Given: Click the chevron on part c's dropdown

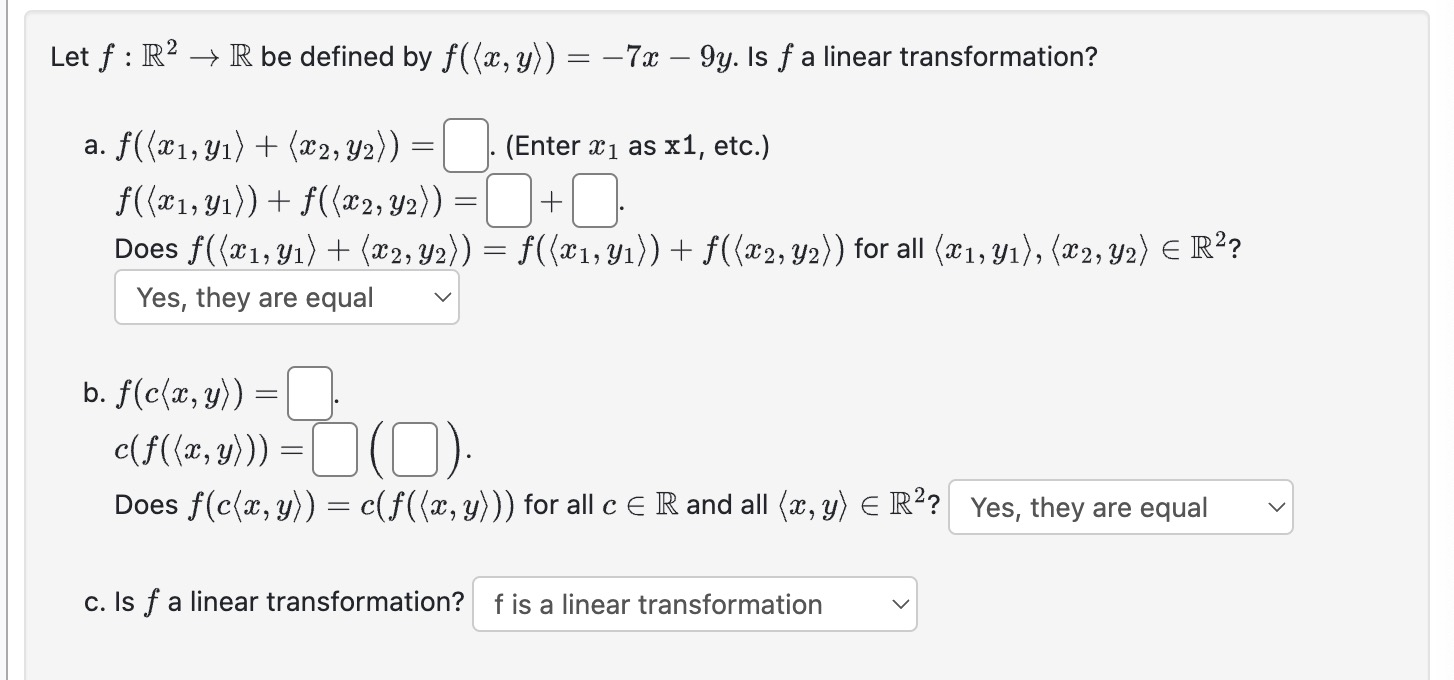Looking at the screenshot, I should (x=899, y=603).
